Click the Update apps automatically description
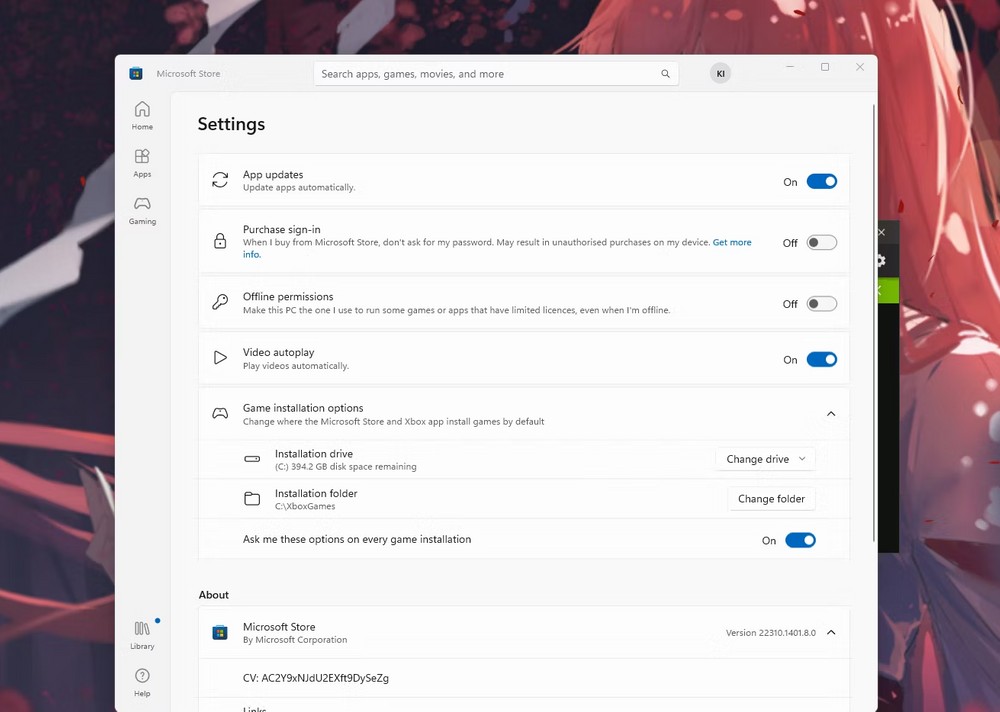Viewport: 1000px width, 712px height. point(299,188)
